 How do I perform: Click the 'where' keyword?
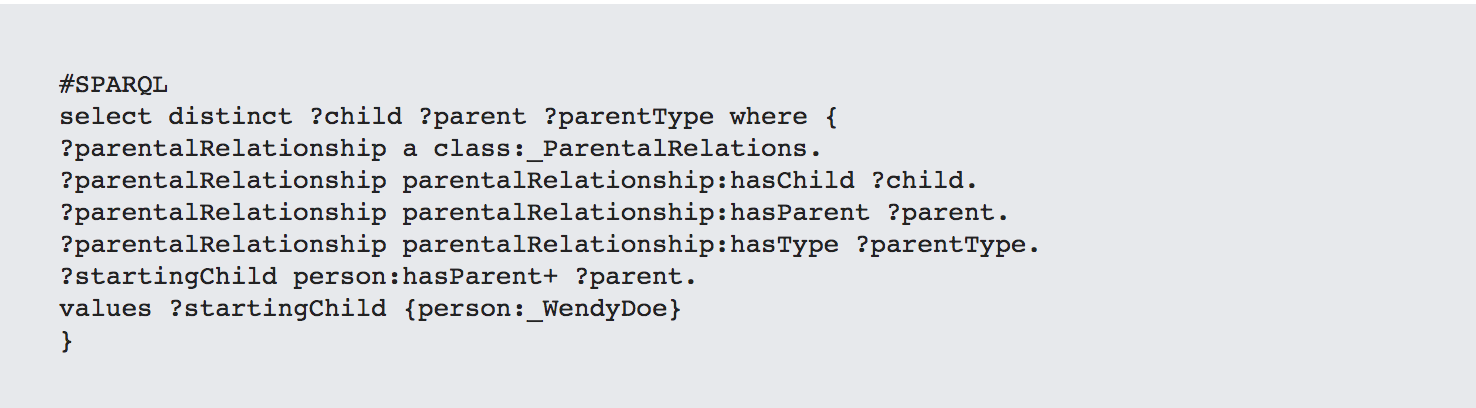click(768, 117)
